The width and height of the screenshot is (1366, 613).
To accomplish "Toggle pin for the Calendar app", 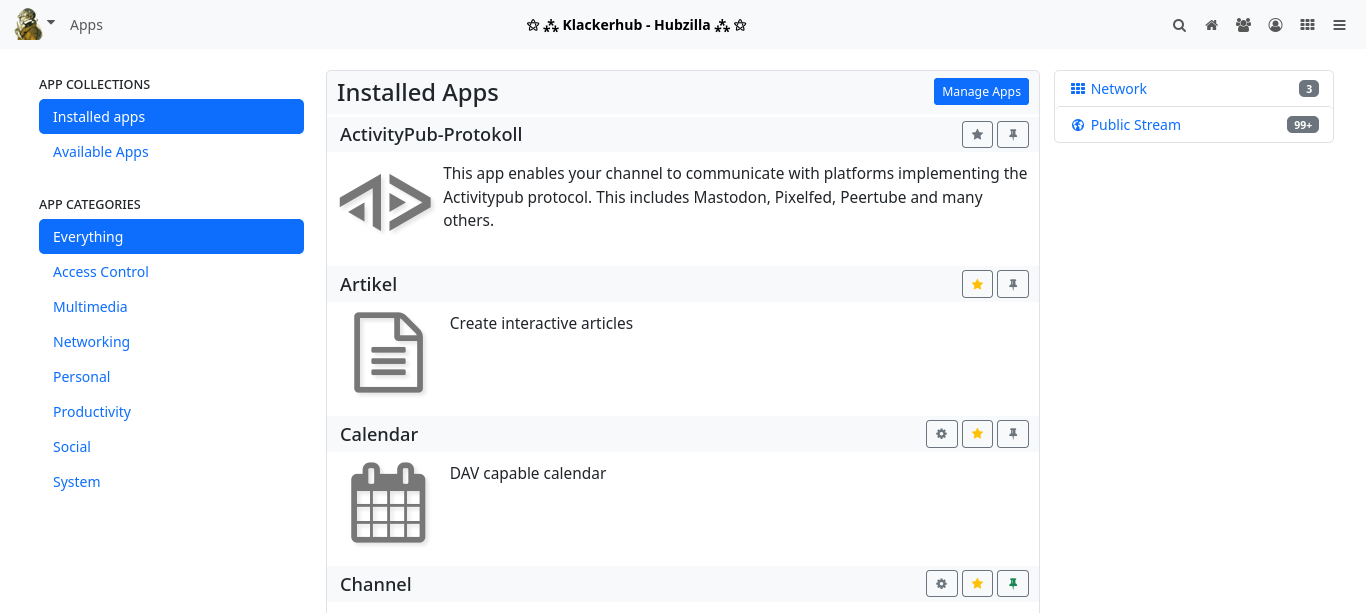I will coord(1013,434).
